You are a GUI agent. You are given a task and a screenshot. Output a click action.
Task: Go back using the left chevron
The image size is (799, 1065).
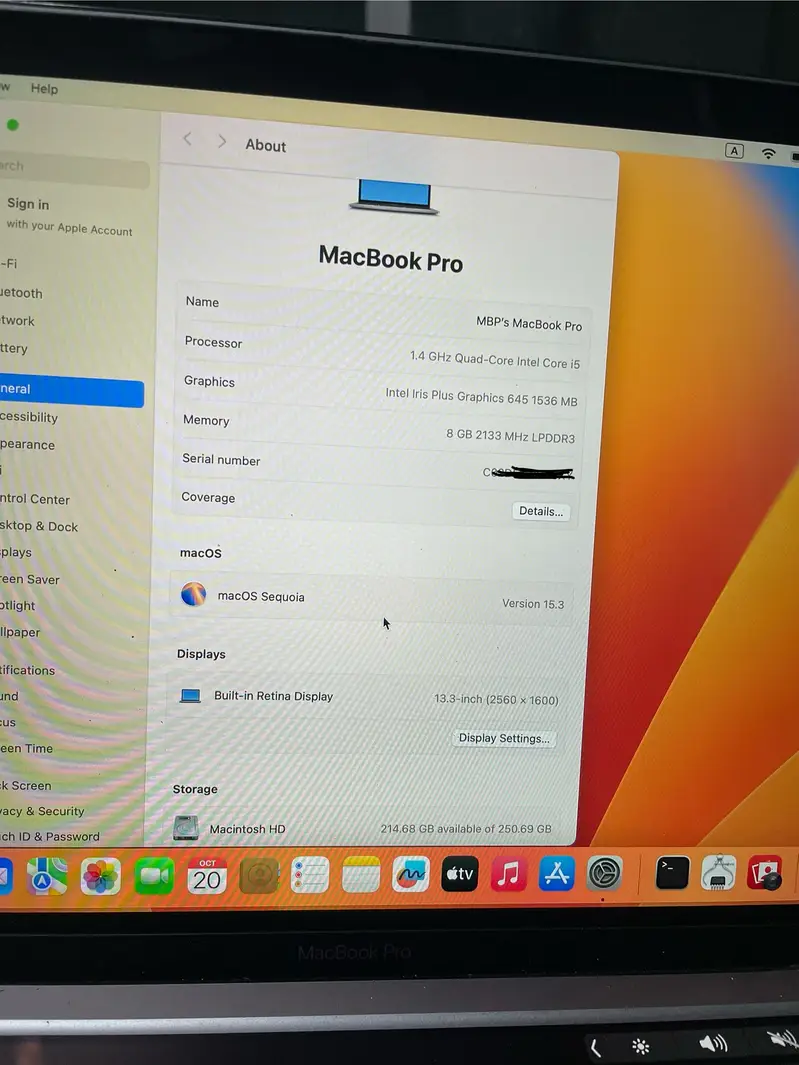coord(187,140)
